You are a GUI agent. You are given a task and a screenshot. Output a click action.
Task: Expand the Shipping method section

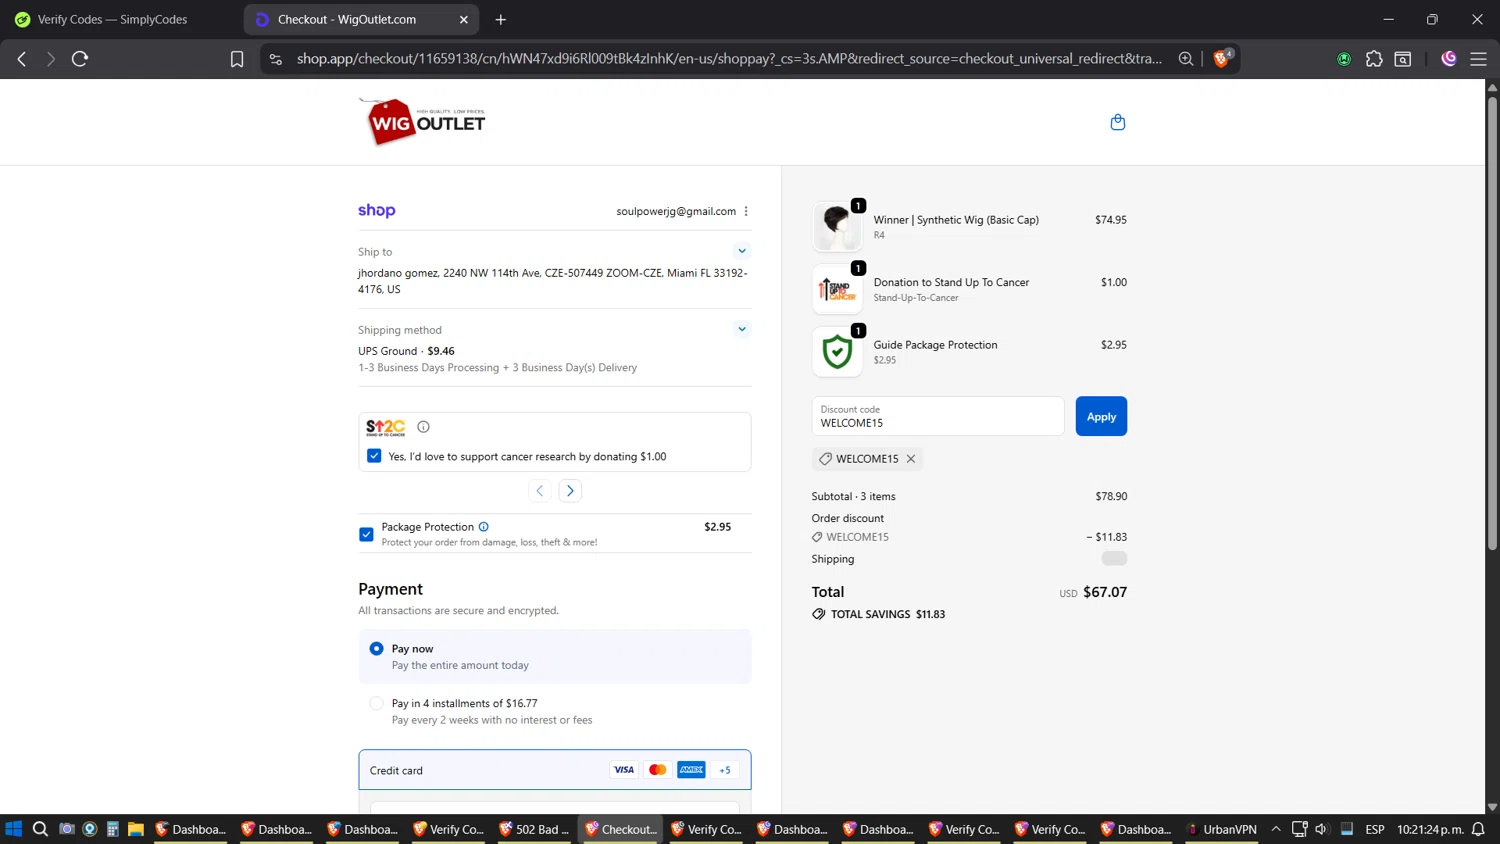(x=741, y=329)
